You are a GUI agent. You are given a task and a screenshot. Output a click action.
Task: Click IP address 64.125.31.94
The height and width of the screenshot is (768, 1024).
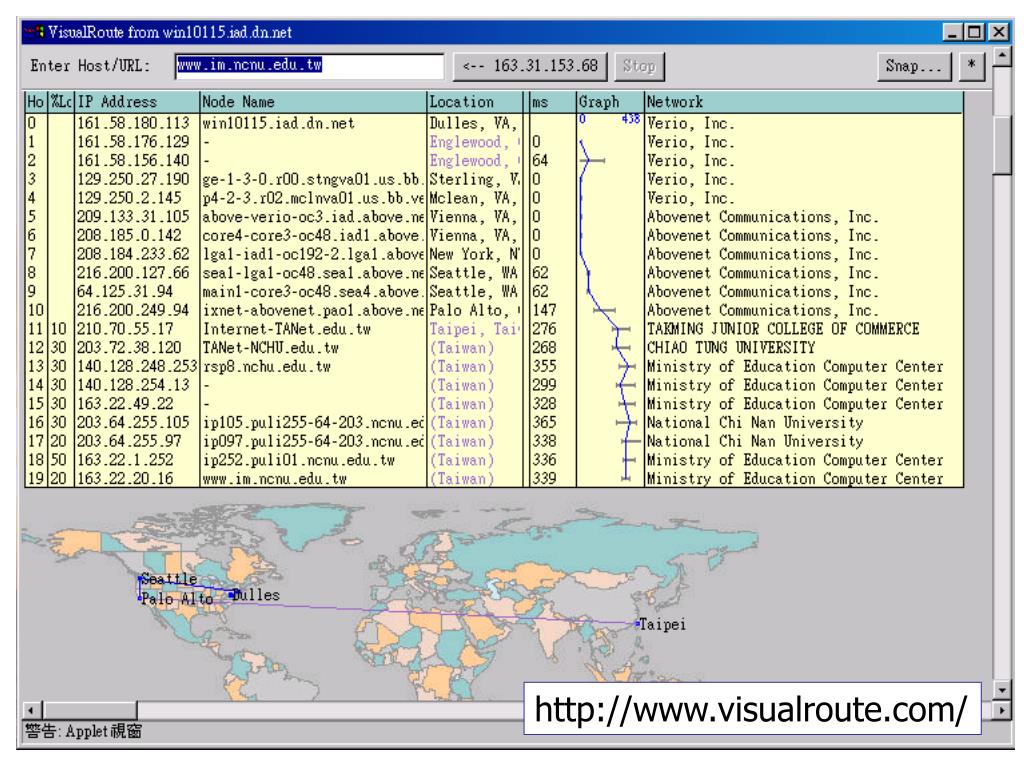click(x=125, y=292)
